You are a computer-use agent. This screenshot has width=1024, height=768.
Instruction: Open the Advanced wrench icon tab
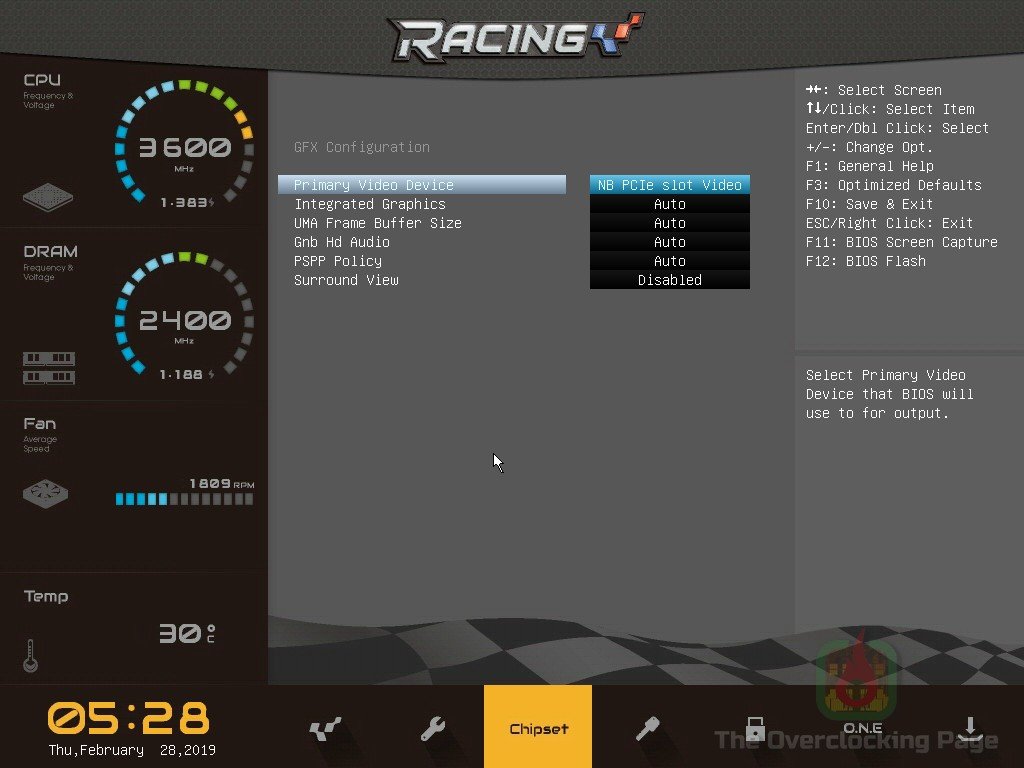click(x=432, y=729)
